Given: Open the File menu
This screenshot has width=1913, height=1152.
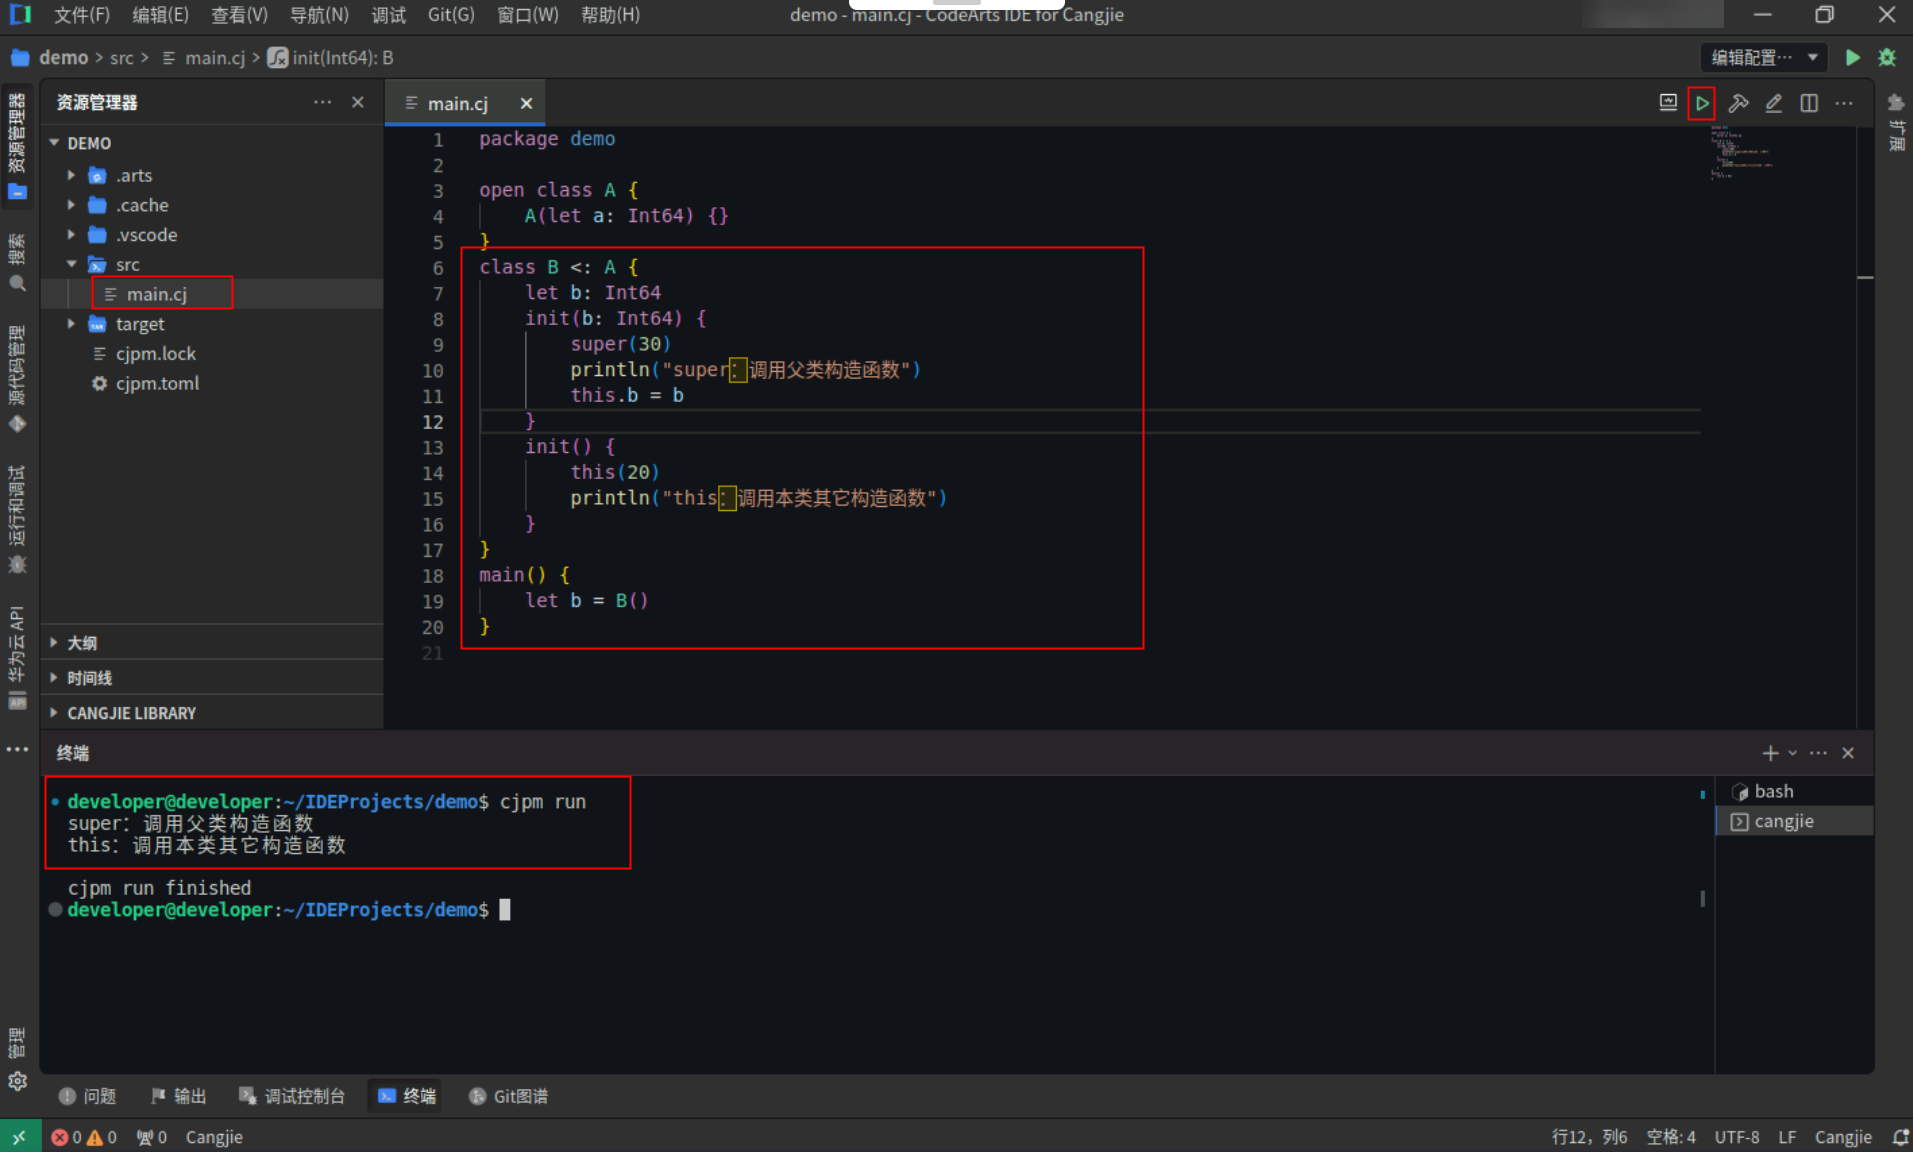Looking at the screenshot, I should (x=82, y=15).
